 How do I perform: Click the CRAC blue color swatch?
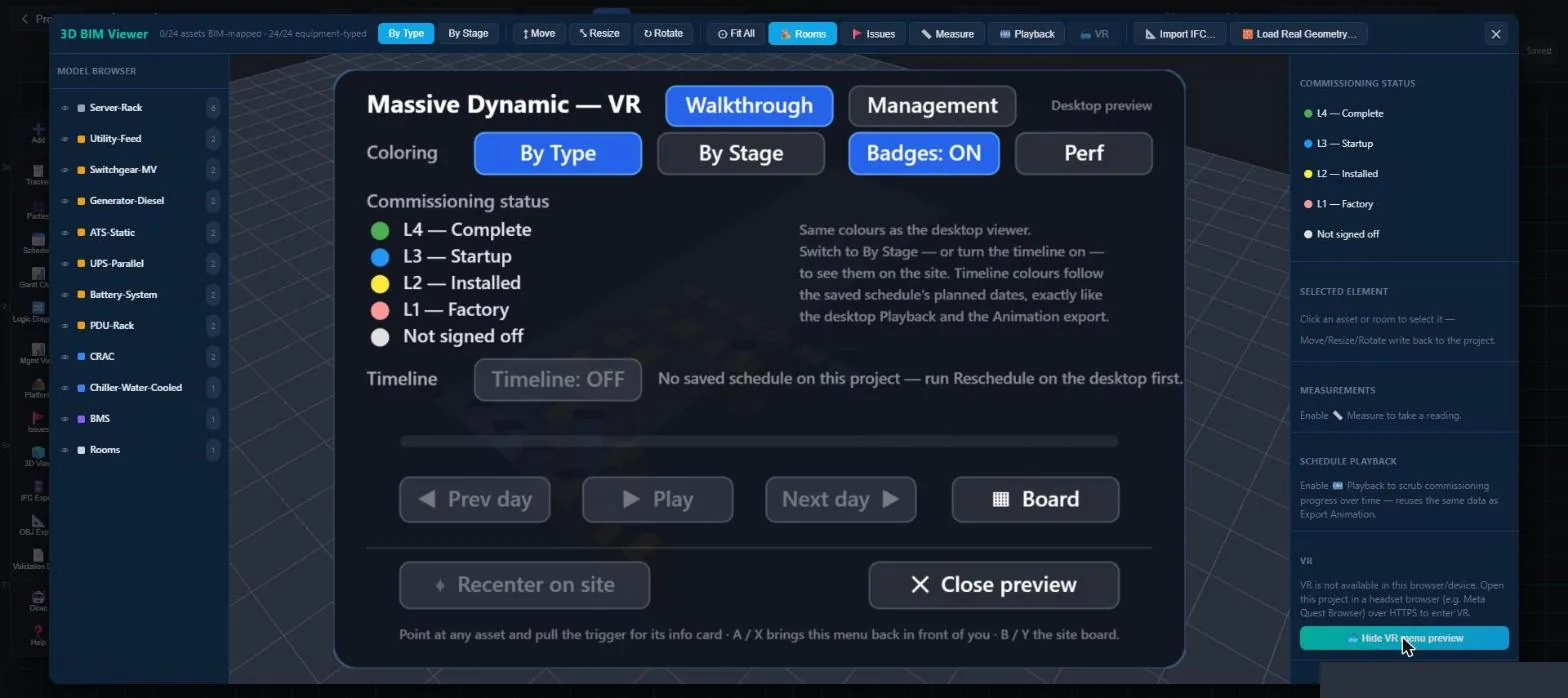pos(81,357)
